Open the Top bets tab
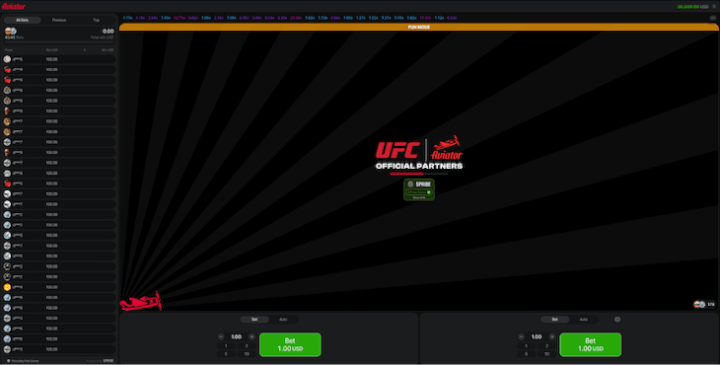Viewport: 720px width, 365px height. 96,20
